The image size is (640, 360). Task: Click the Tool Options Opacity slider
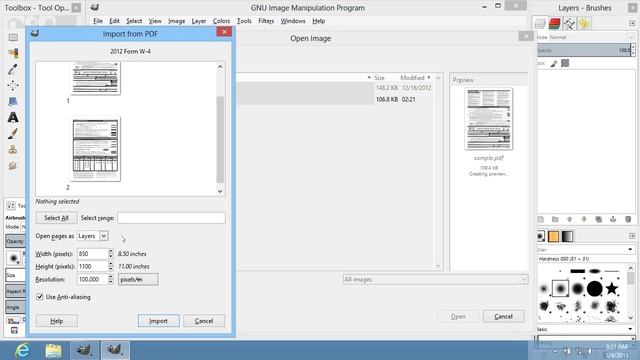[x=16, y=241]
